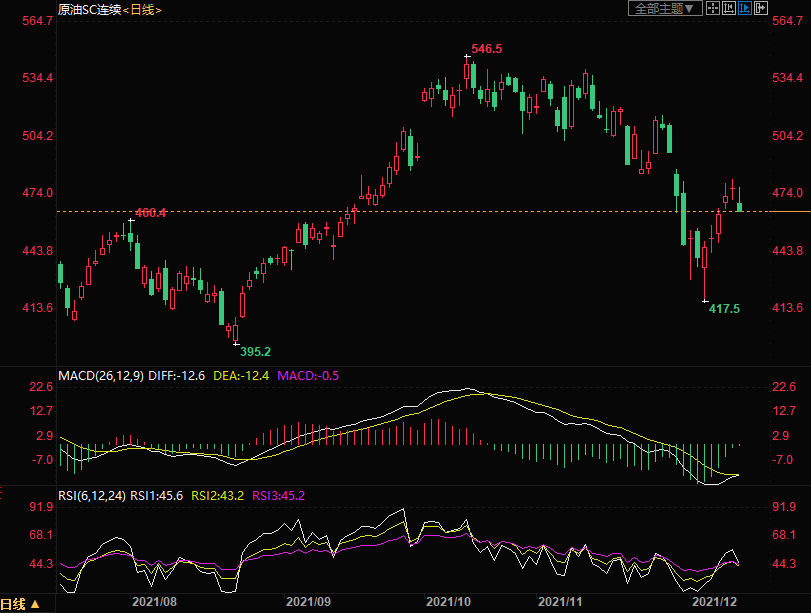This screenshot has height=613, width=811.
Task: Click the 2021/10 date on time axis
Action: (x=449, y=602)
